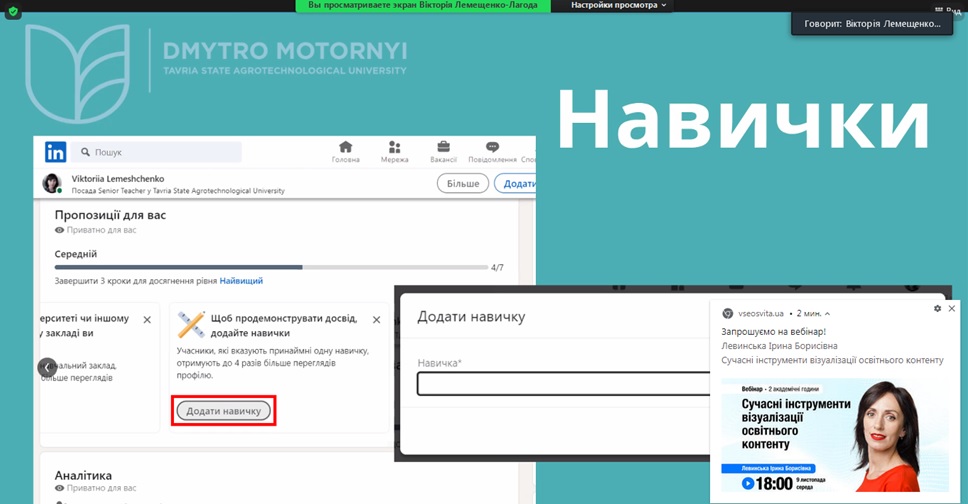
Task: Click 'Пропозиції для вас' heading
Action: 110,215
